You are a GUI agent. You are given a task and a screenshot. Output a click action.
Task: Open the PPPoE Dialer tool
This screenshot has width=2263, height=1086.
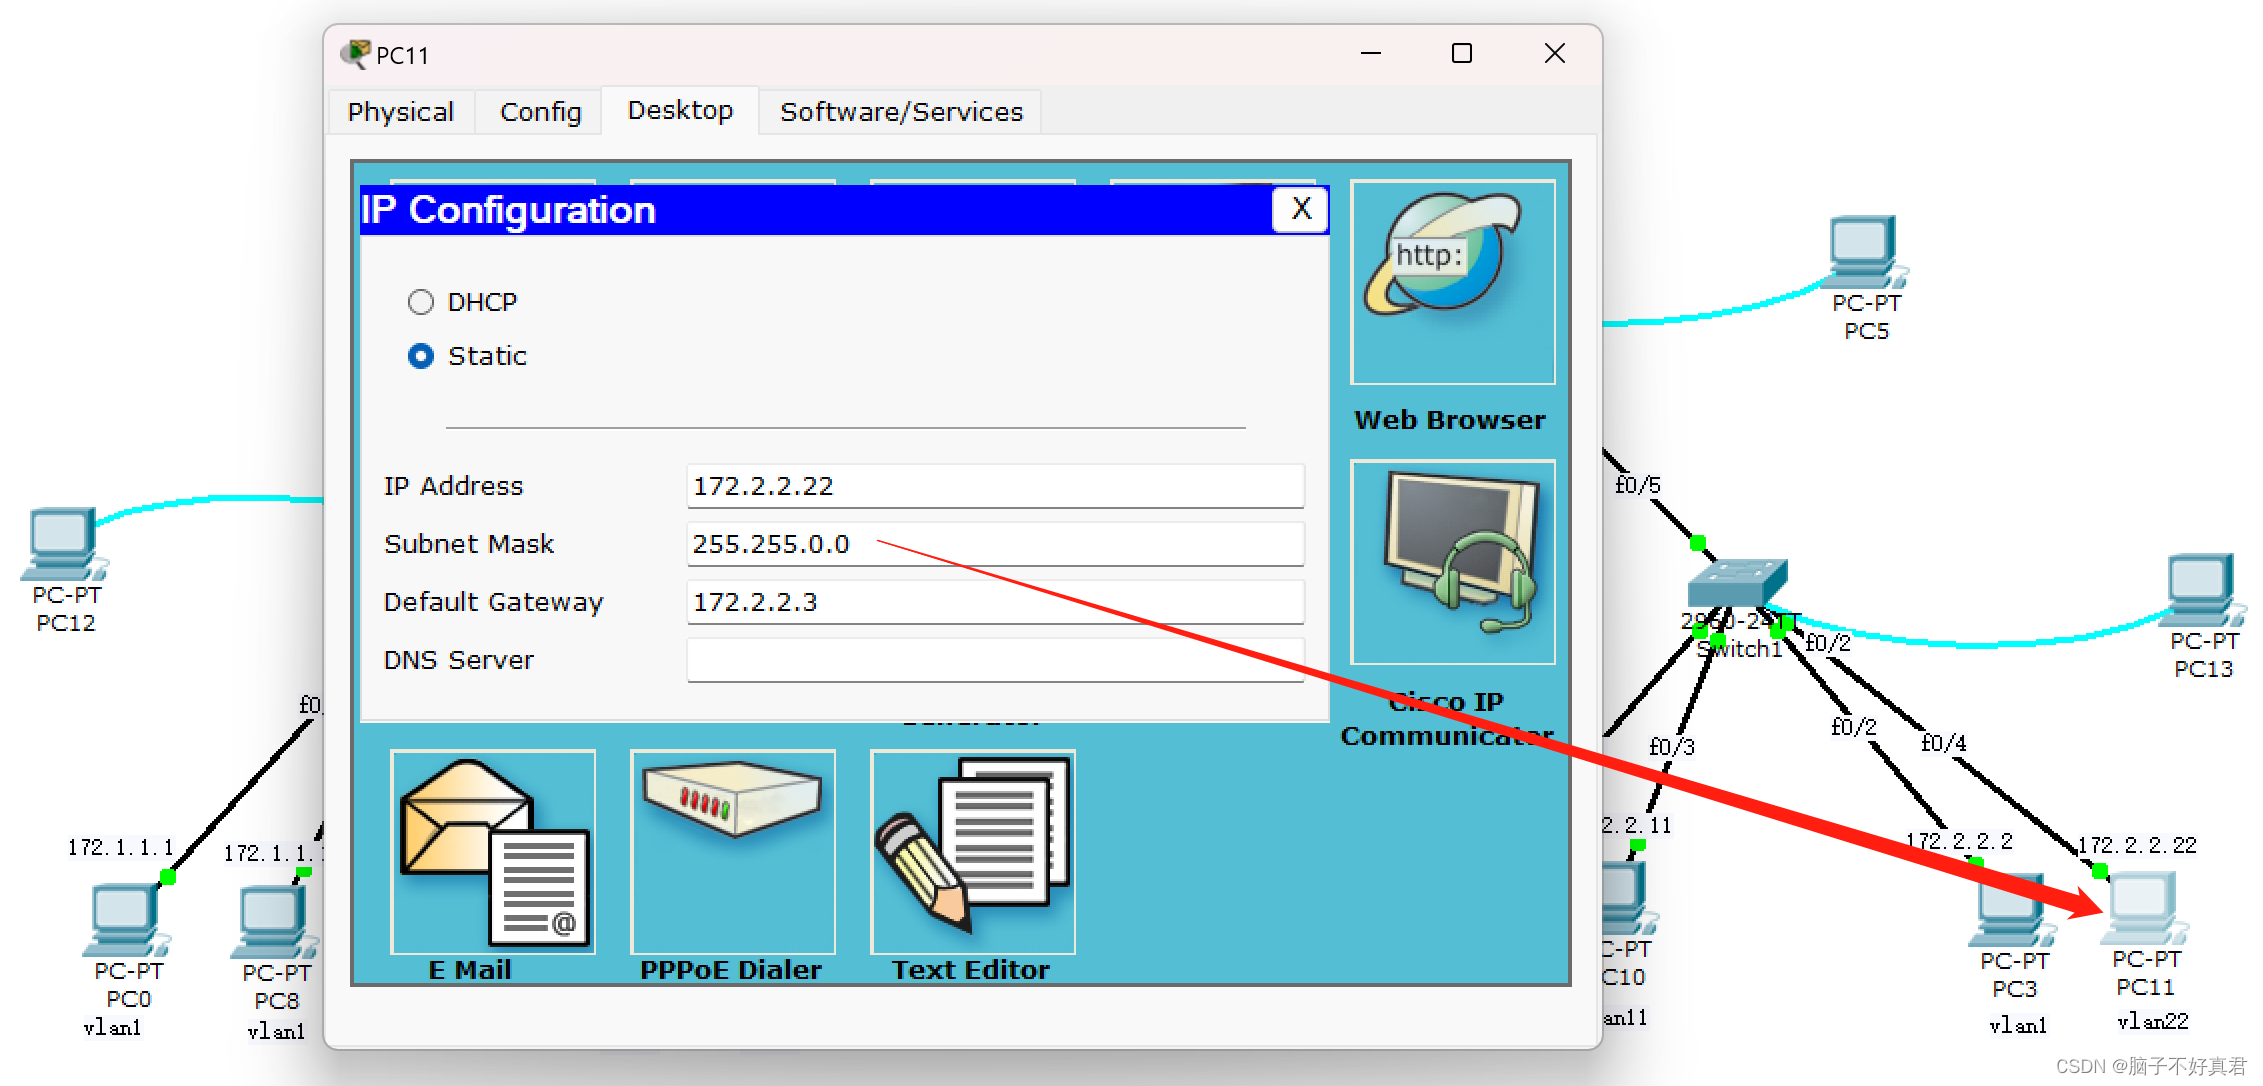(732, 852)
